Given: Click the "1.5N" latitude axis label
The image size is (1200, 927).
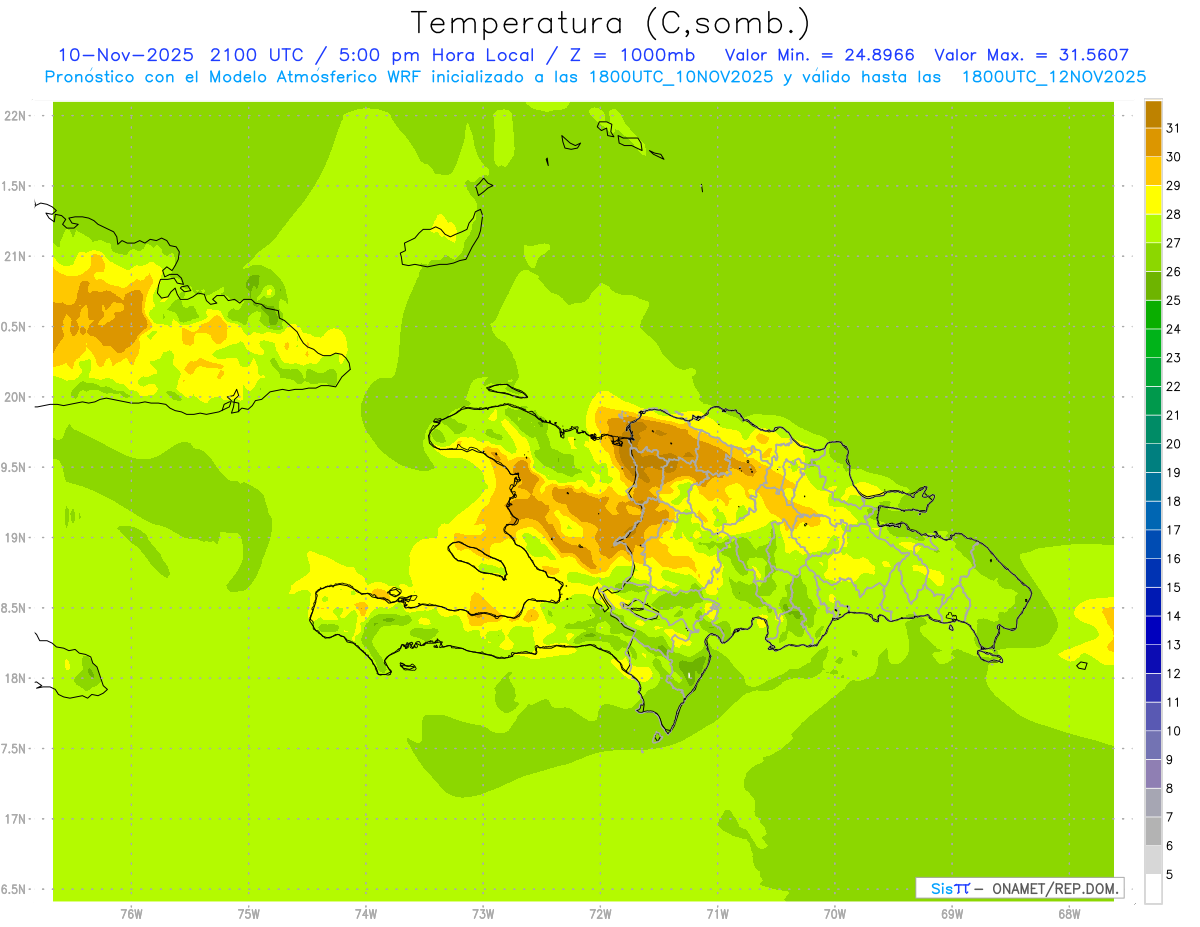Looking at the screenshot, I should coord(14,186).
